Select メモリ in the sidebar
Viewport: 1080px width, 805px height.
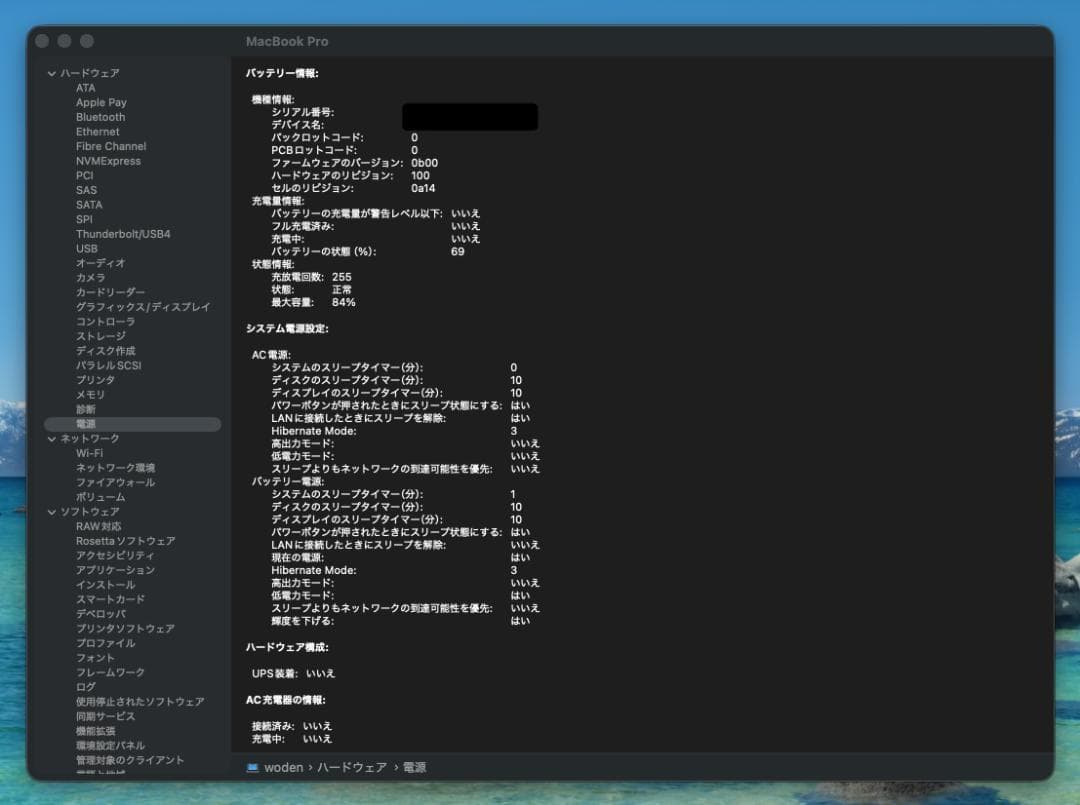point(90,395)
